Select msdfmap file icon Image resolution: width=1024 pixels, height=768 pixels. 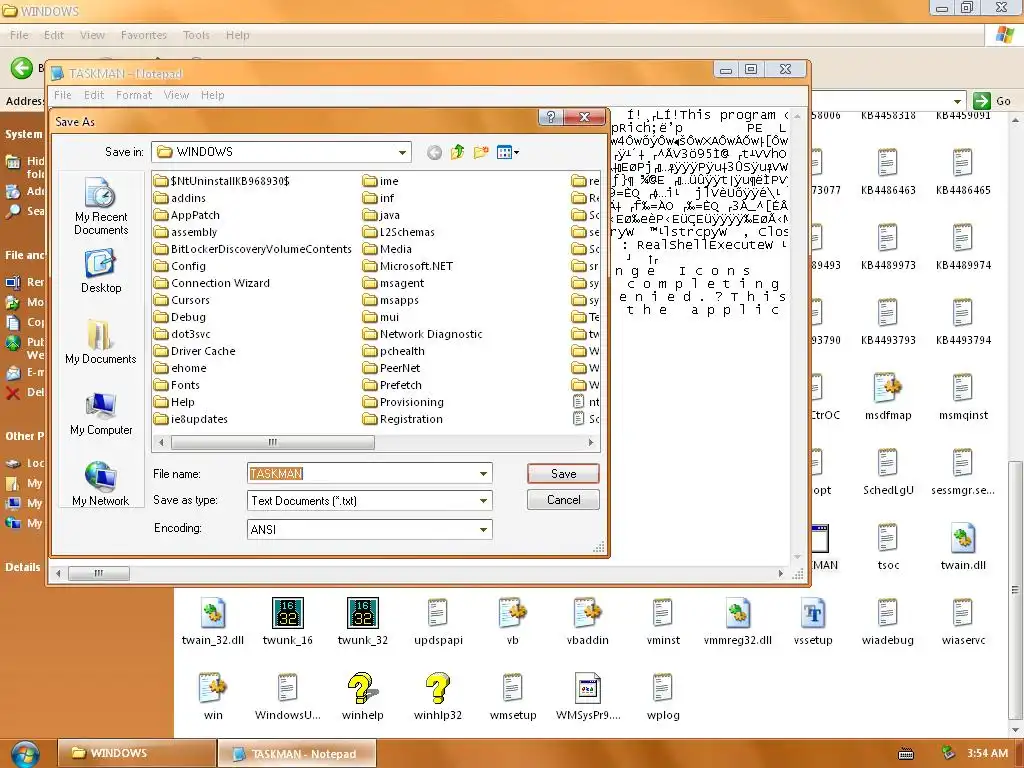(888, 396)
